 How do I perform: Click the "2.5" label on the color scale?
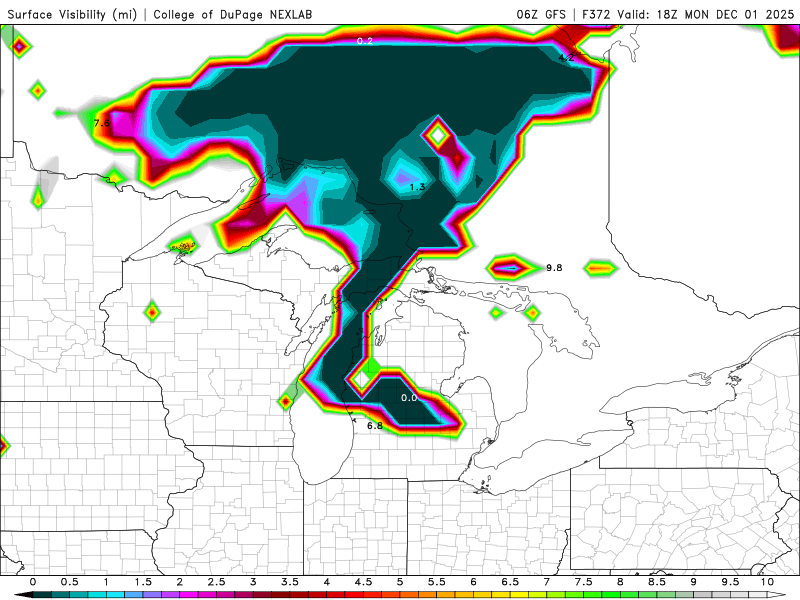[x=216, y=582]
